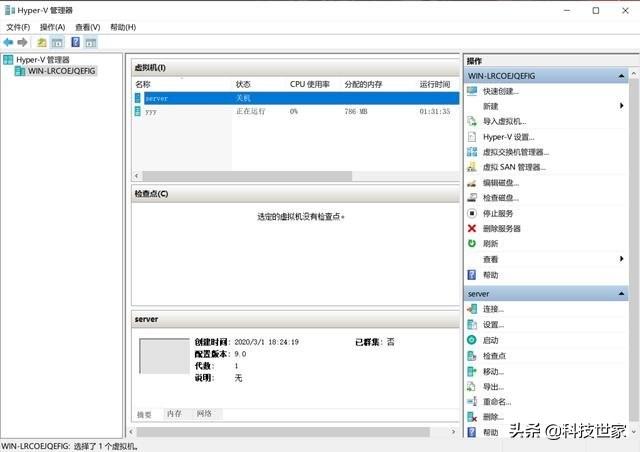Click the green 刷新 refresh icon

[472, 243]
